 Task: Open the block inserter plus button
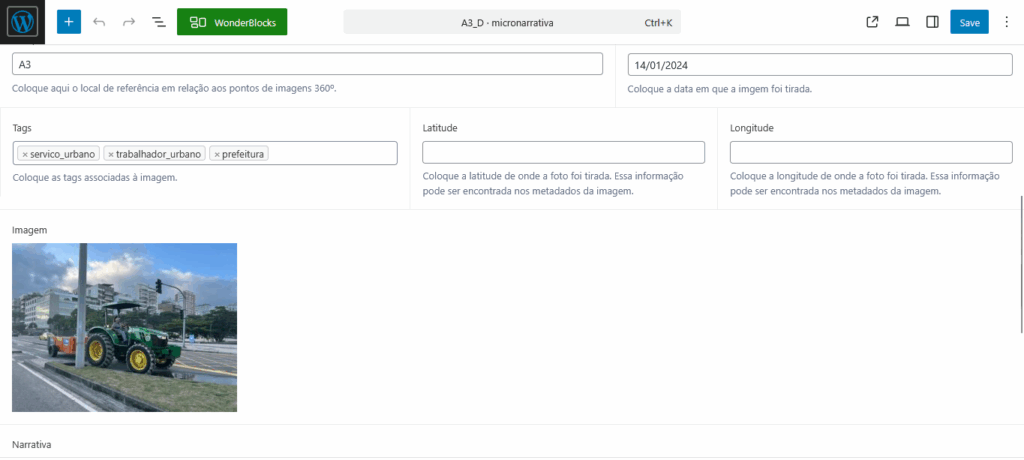[x=69, y=22]
